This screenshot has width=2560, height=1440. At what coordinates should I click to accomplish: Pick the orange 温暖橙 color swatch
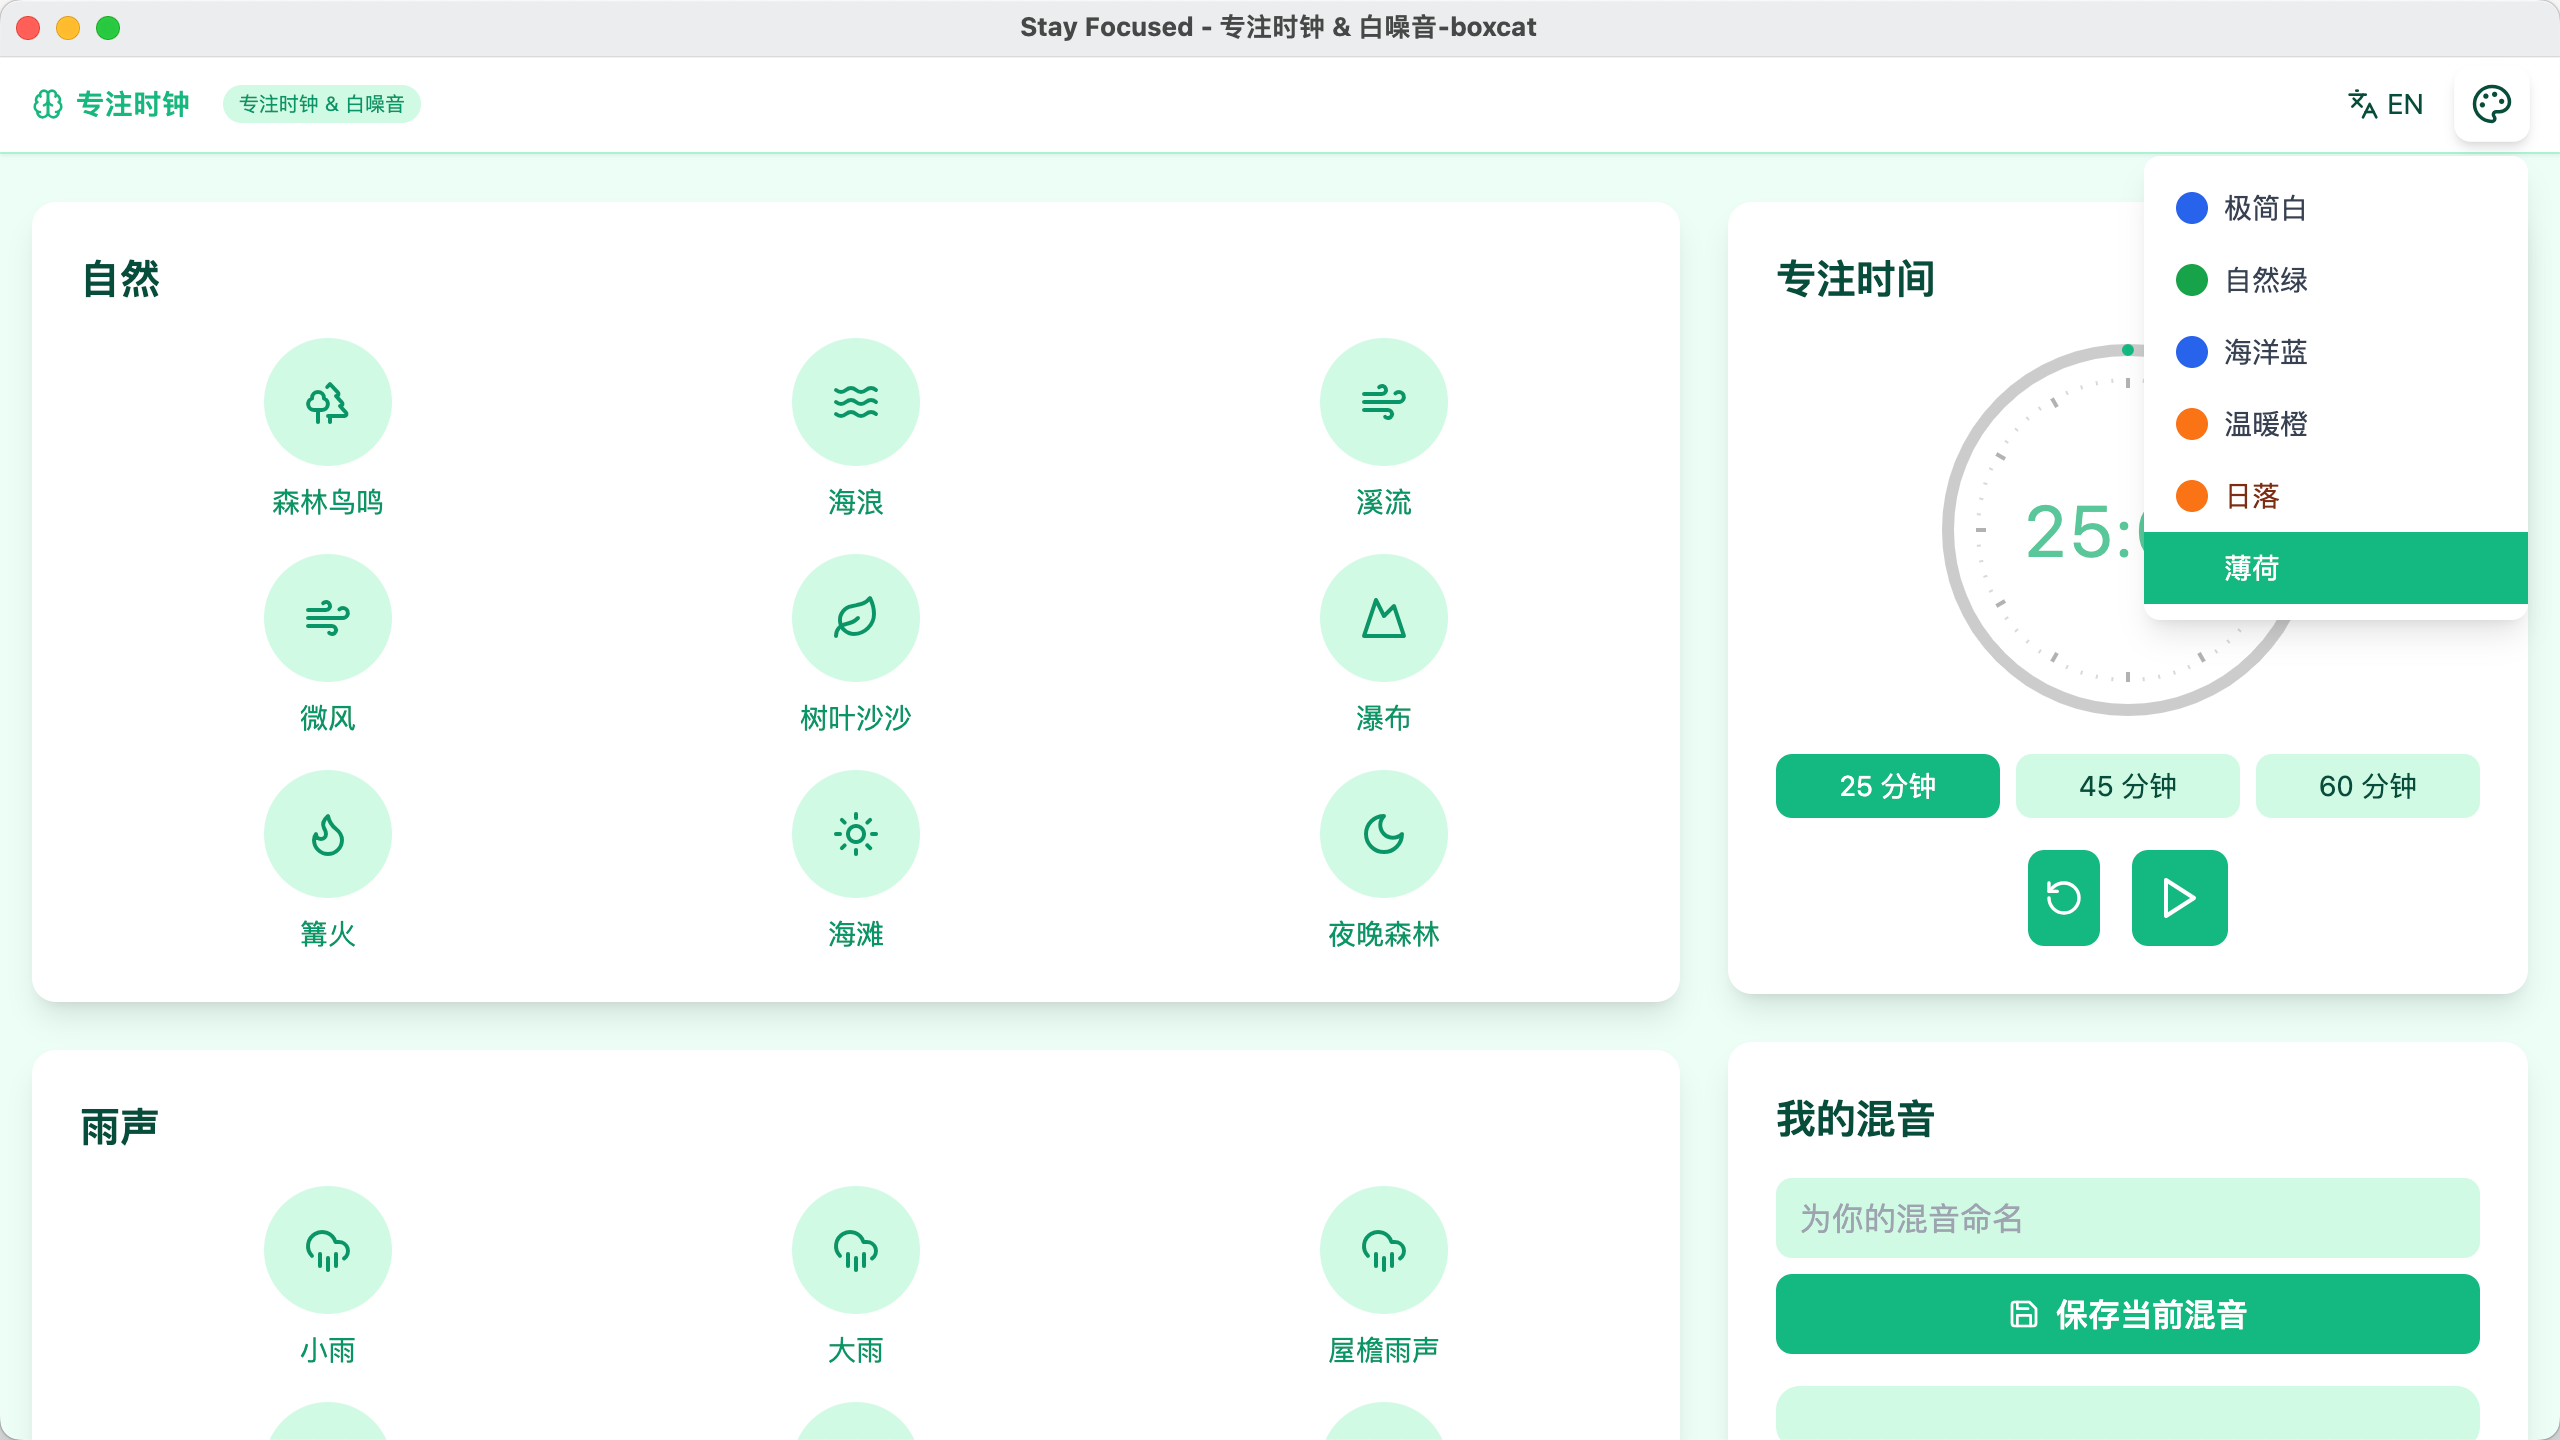point(2191,424)
